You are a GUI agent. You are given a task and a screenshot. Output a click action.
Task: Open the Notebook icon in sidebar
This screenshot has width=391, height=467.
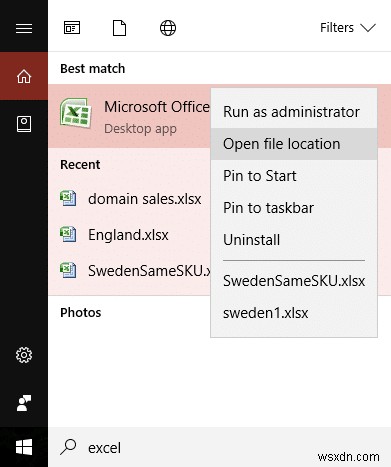24,124
